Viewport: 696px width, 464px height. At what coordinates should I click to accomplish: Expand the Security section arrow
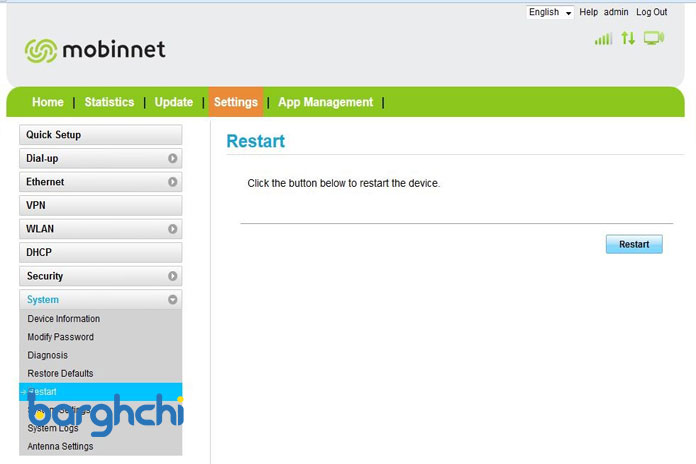coord(173,276)
